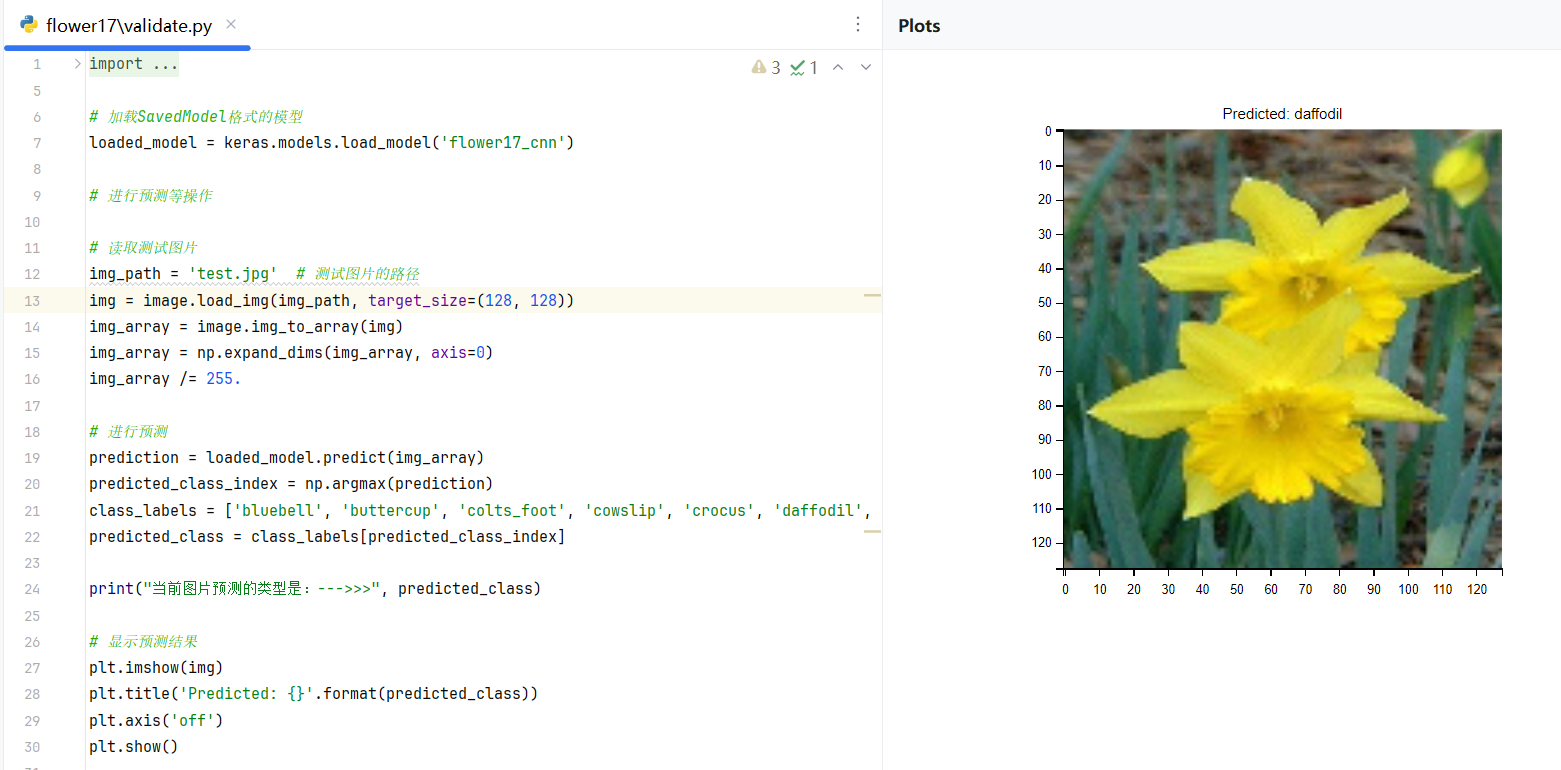The height and width of the screenshot is (770, 1561).
Task: Click the line 13 scrollbar warning stripe
Action: (872, 296)
